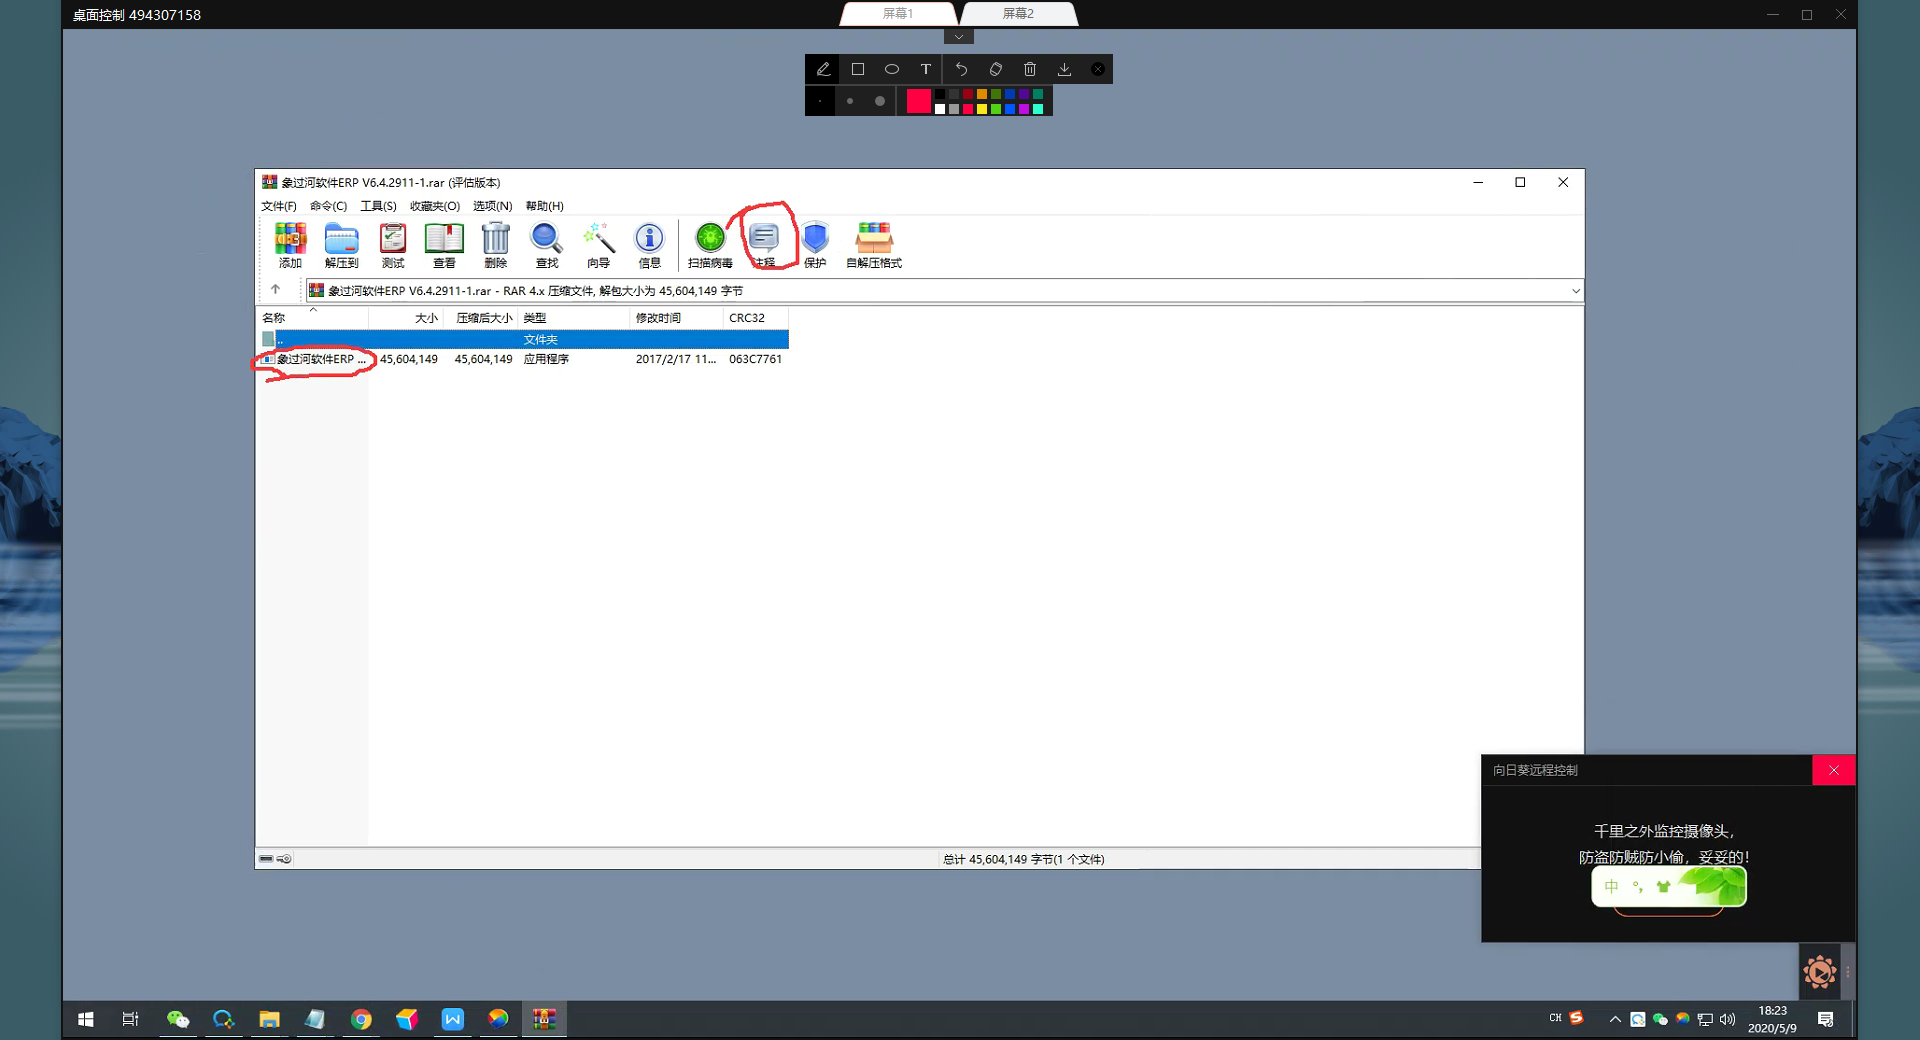Click the Extract To (解压到) icon
Image resolution: width=1920 pixels, height=1040 pixels.
(x=341, y=245)
